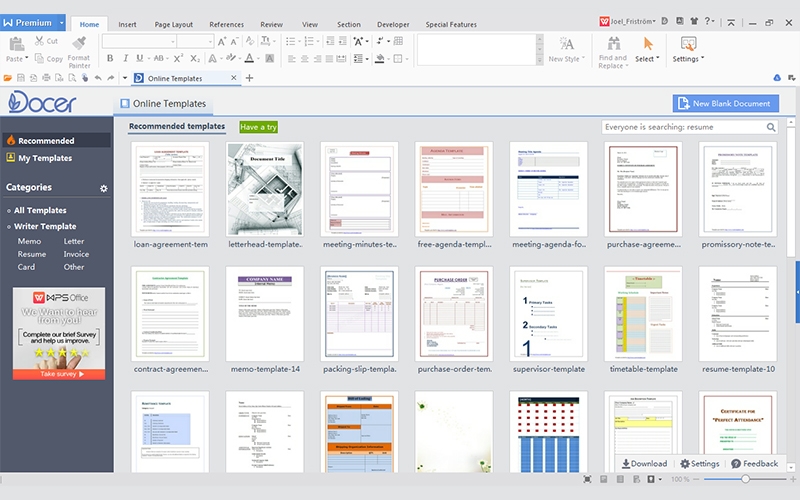
Task: Click the Format Painter brush icon
Action: pos(78,42)
